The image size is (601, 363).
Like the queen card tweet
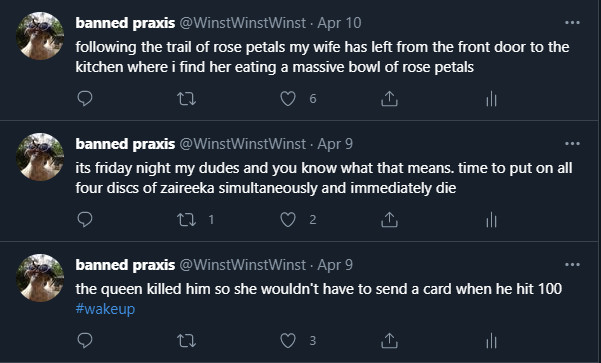pos(288,340)
